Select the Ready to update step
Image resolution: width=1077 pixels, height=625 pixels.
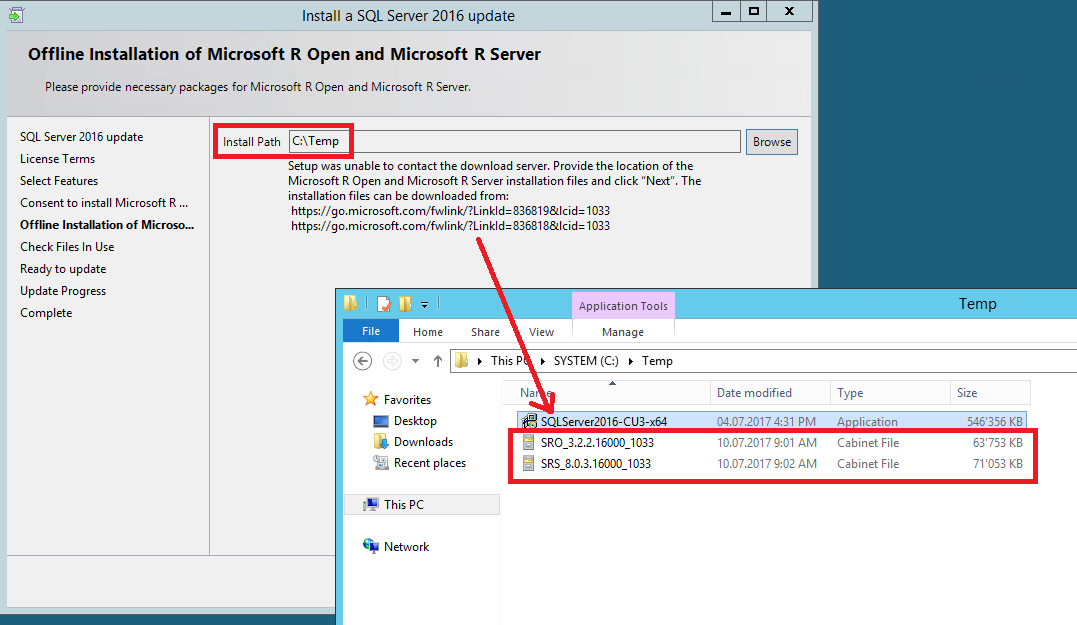pos(63,269)
